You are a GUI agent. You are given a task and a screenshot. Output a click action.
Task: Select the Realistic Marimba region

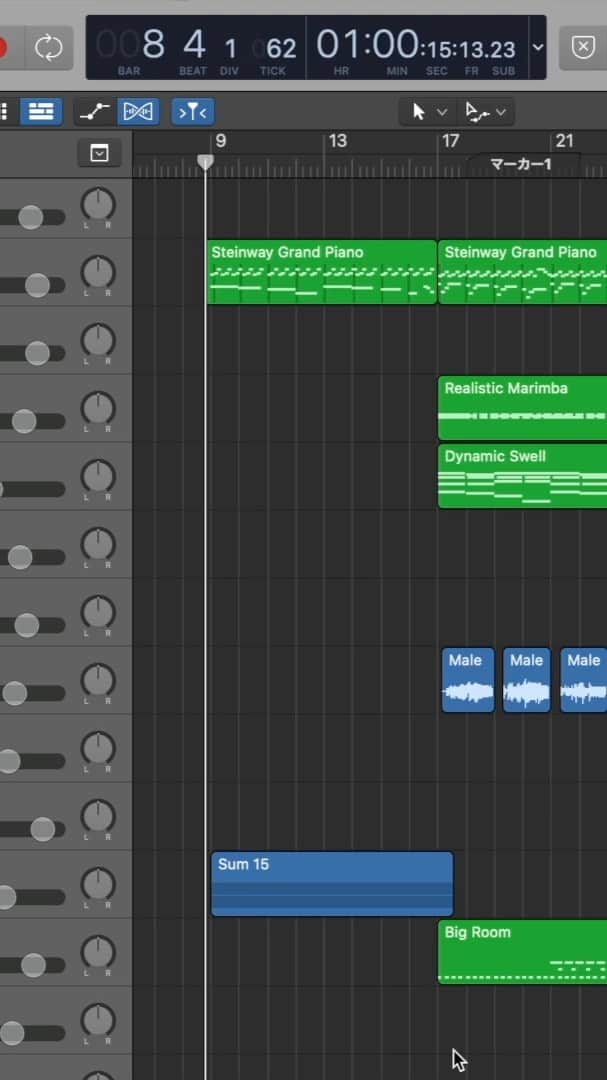pos(523,408)
